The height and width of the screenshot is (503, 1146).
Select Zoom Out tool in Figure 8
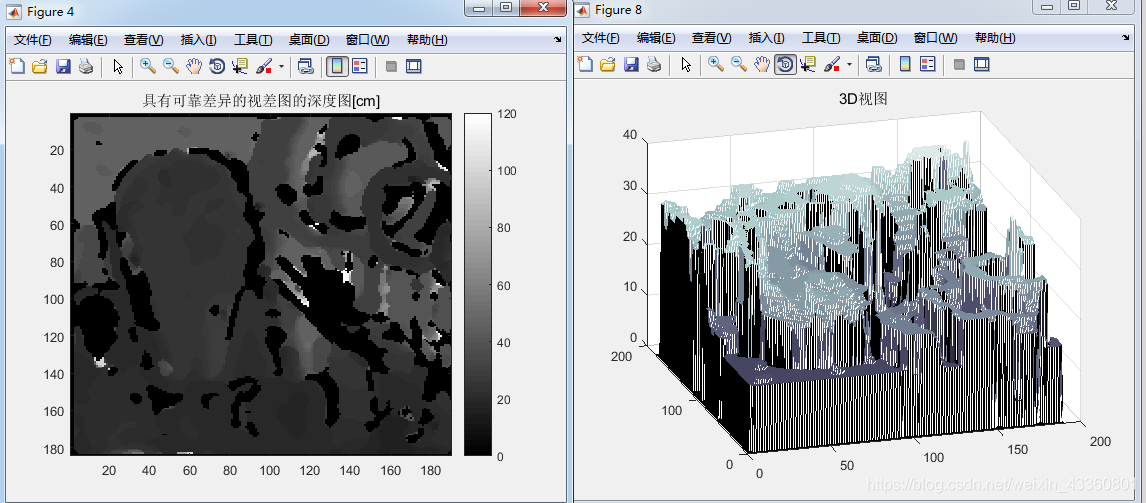click(x=739, y=65)
